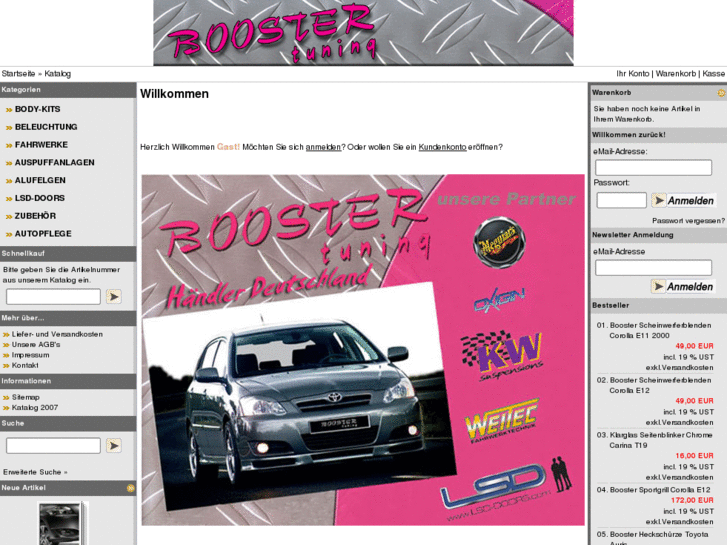The height and width of the screenshot is (545, 727).
Task: Click the Suche arrow submit icon
Action: (114, 446)
